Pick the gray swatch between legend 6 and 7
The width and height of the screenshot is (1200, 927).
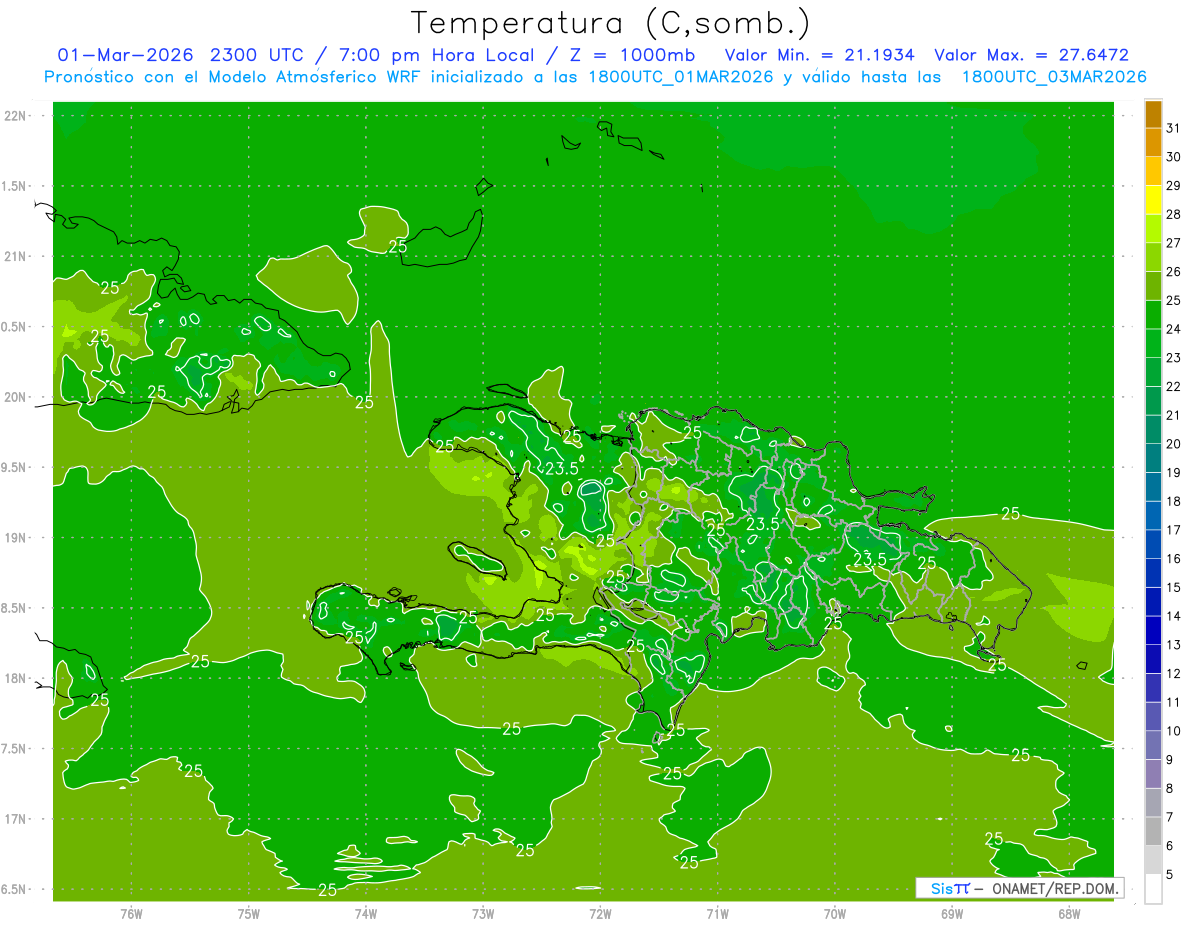pyautogui.click(x=1153, y=831)
